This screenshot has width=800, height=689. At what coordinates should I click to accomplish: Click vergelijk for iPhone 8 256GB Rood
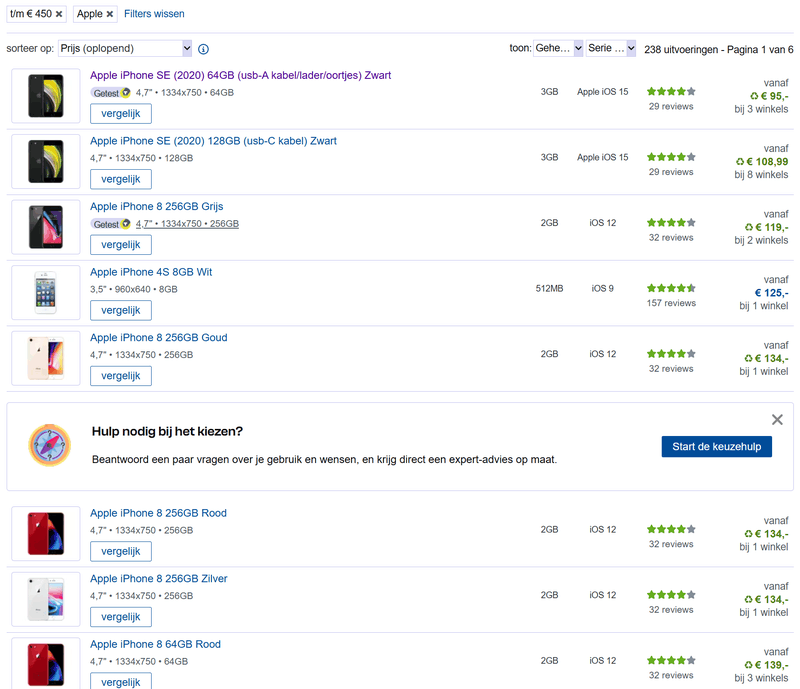(x=121, y=551)
